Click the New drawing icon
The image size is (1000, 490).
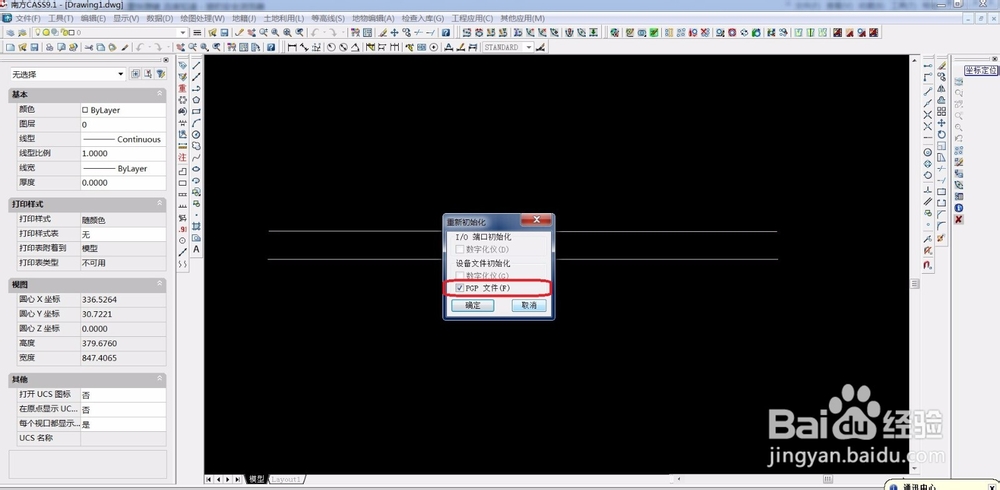pyautogui.click(x=10, y=47)
